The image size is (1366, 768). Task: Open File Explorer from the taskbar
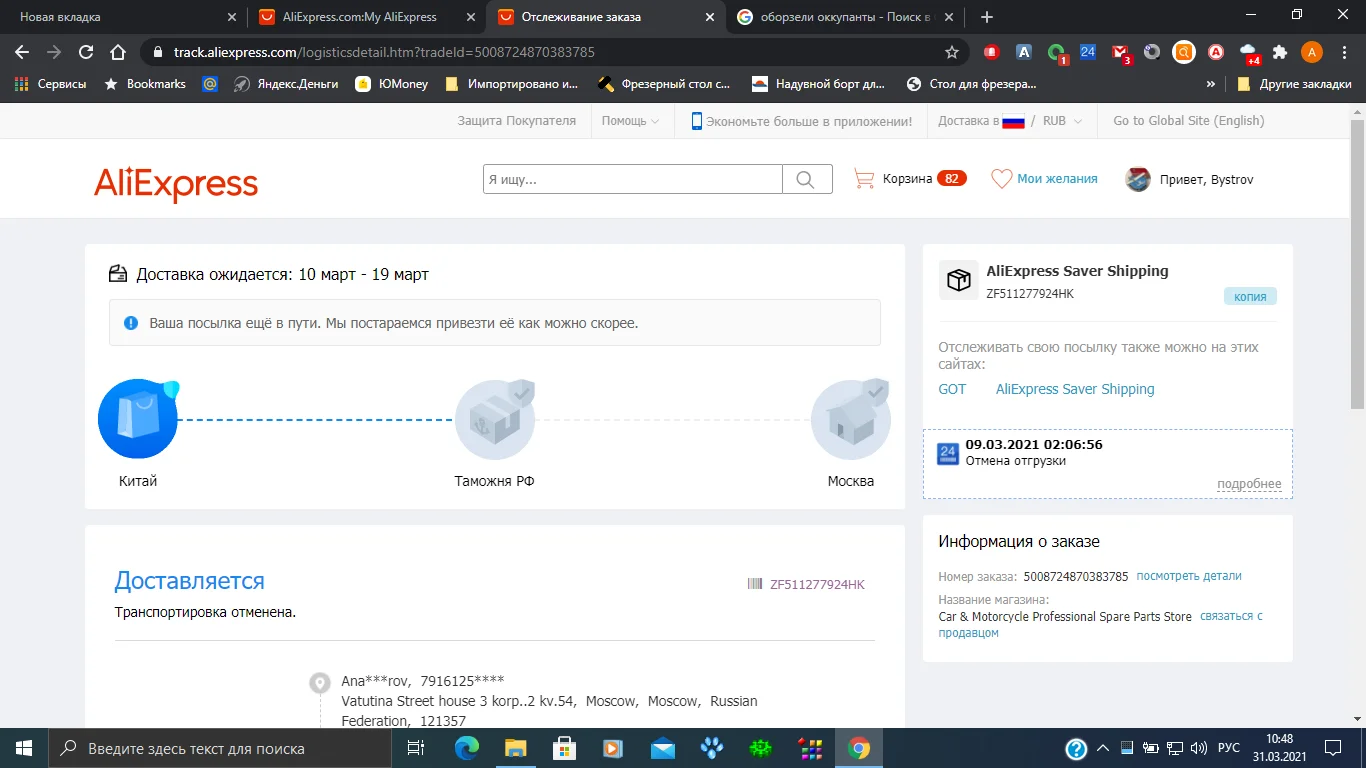point(515,748)
